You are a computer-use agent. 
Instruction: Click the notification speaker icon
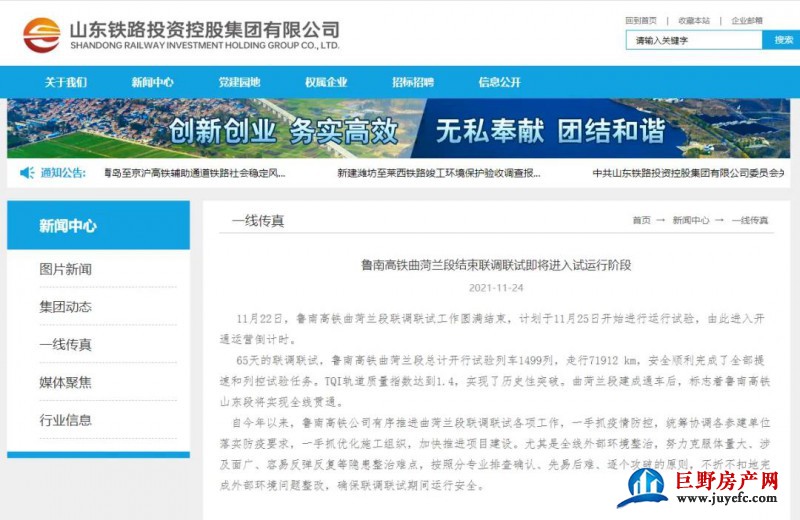pos(27,173)
